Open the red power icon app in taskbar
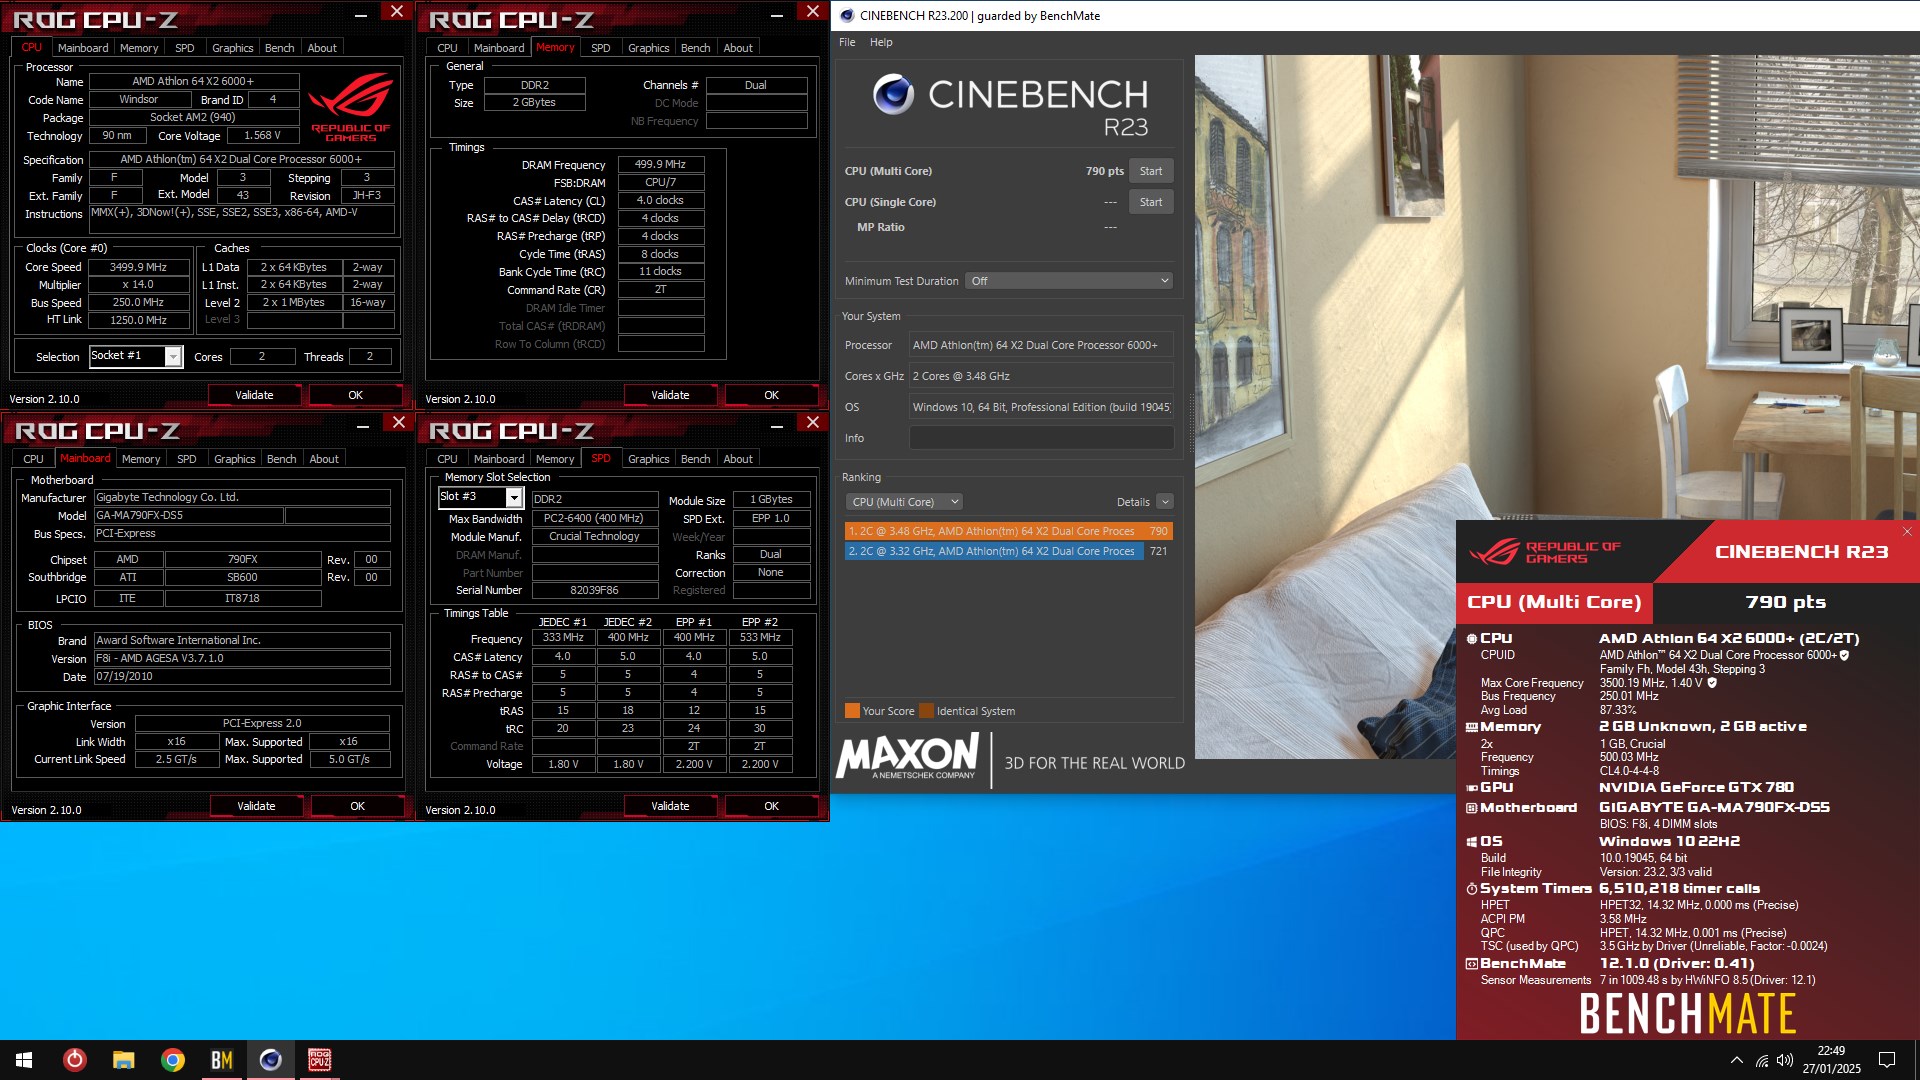The height and width of the screenshot is (1080, 1920). 74,1060
